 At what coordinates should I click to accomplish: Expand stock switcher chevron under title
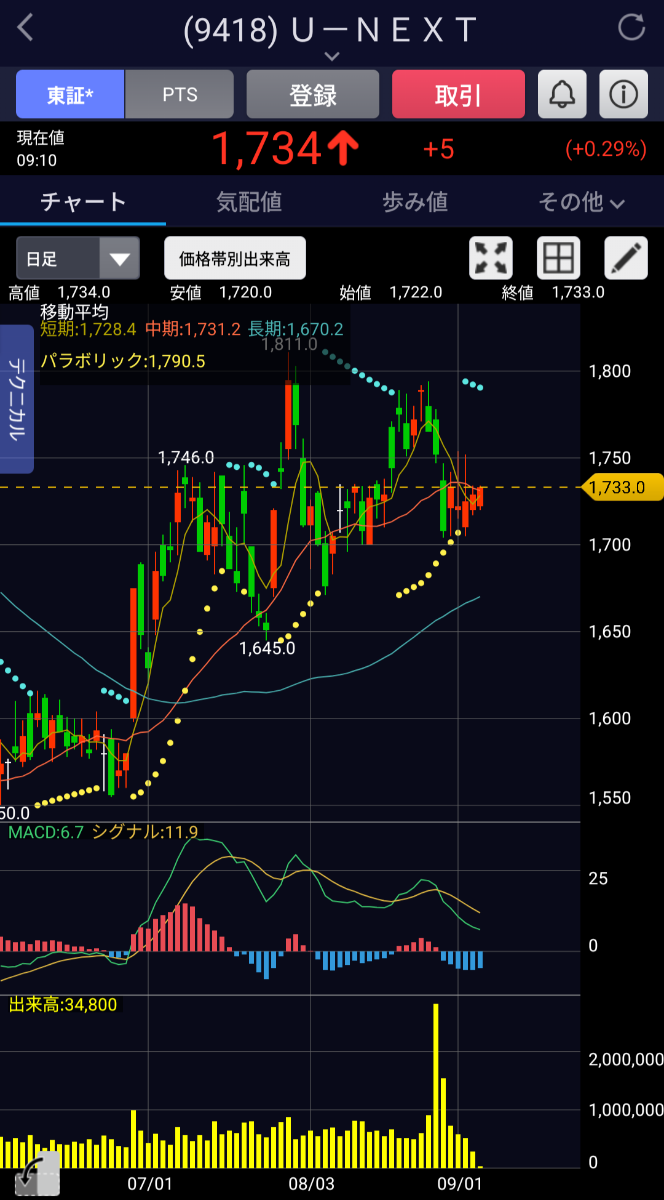coord(332,57)
